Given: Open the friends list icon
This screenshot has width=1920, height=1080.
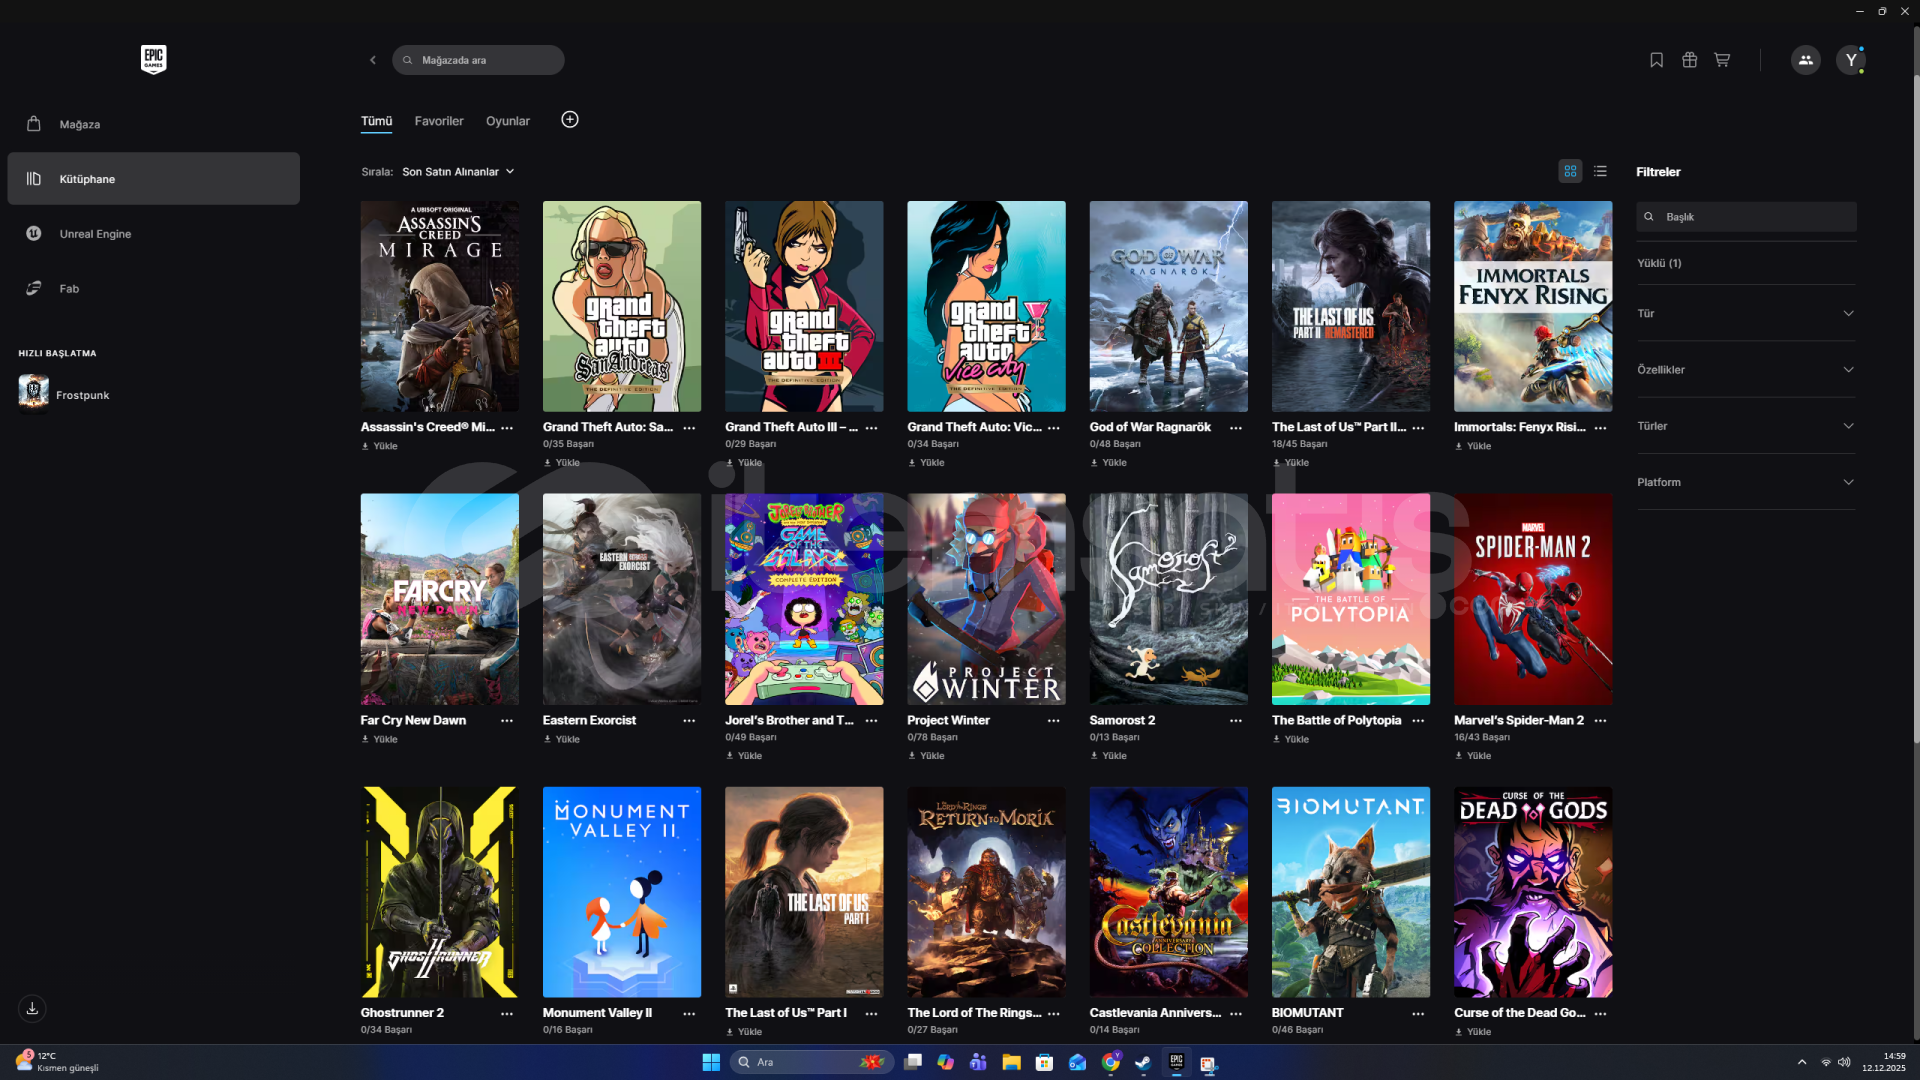Looking at the screenshot, I should (x=1805, y=60).
